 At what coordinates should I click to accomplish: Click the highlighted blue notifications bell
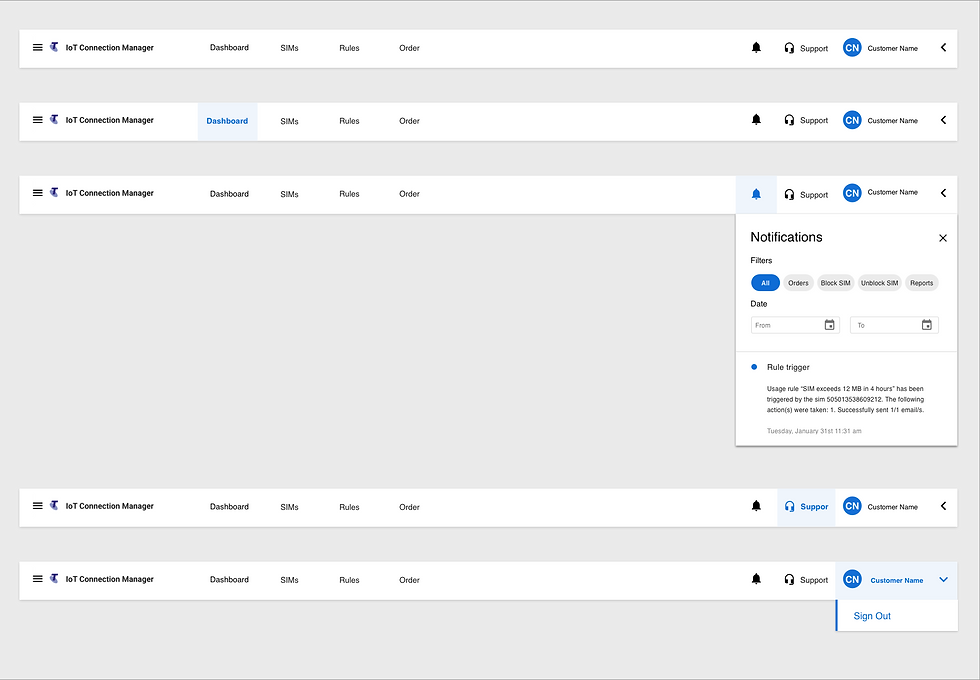(756, 194)
